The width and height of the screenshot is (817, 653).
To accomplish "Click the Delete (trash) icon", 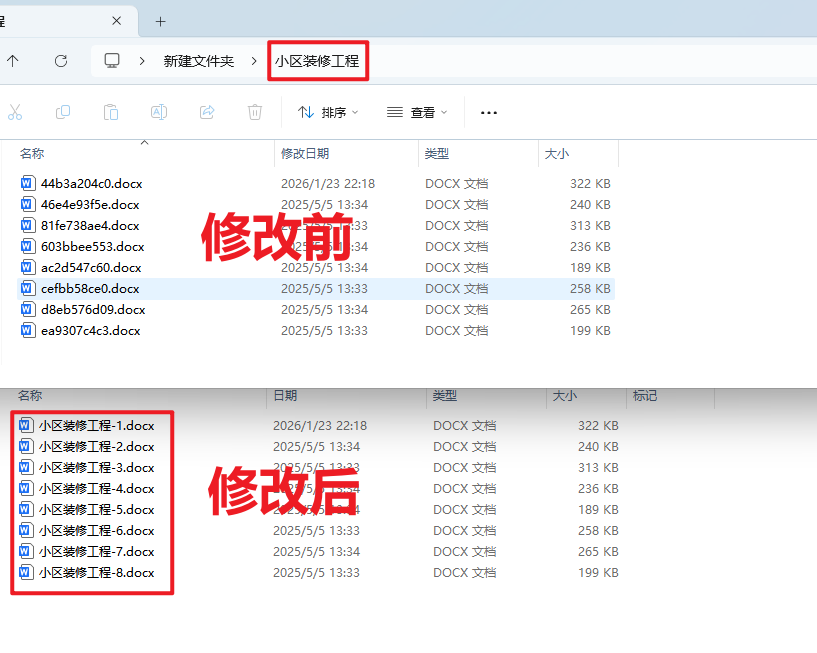I will tap(255, 112).
